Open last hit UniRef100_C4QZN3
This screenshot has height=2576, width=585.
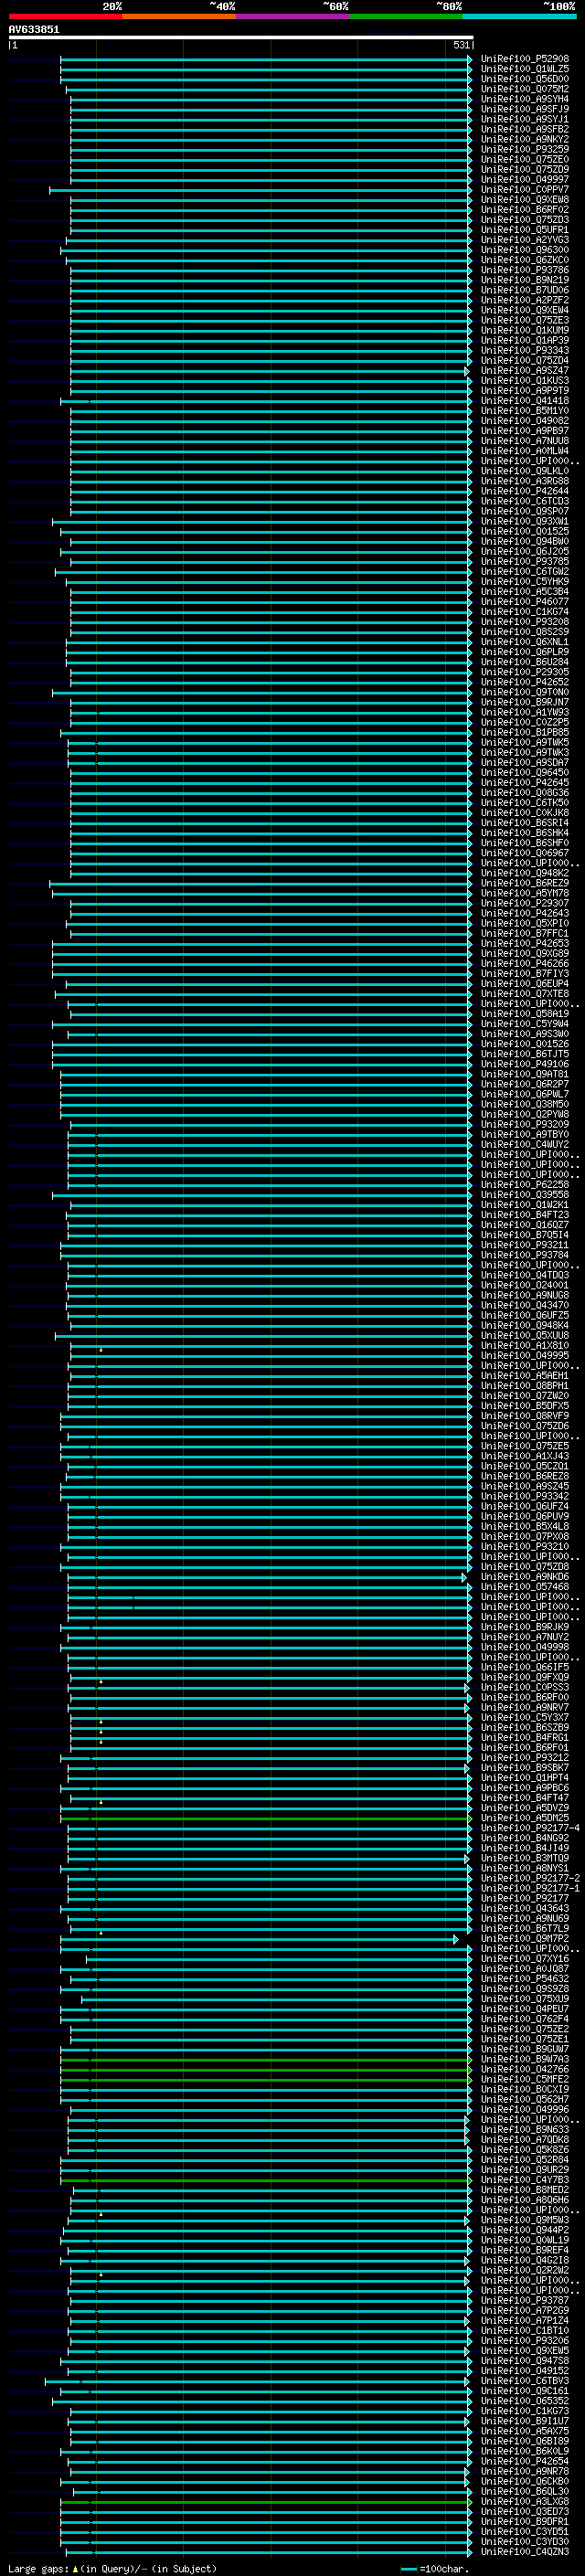525,2552
